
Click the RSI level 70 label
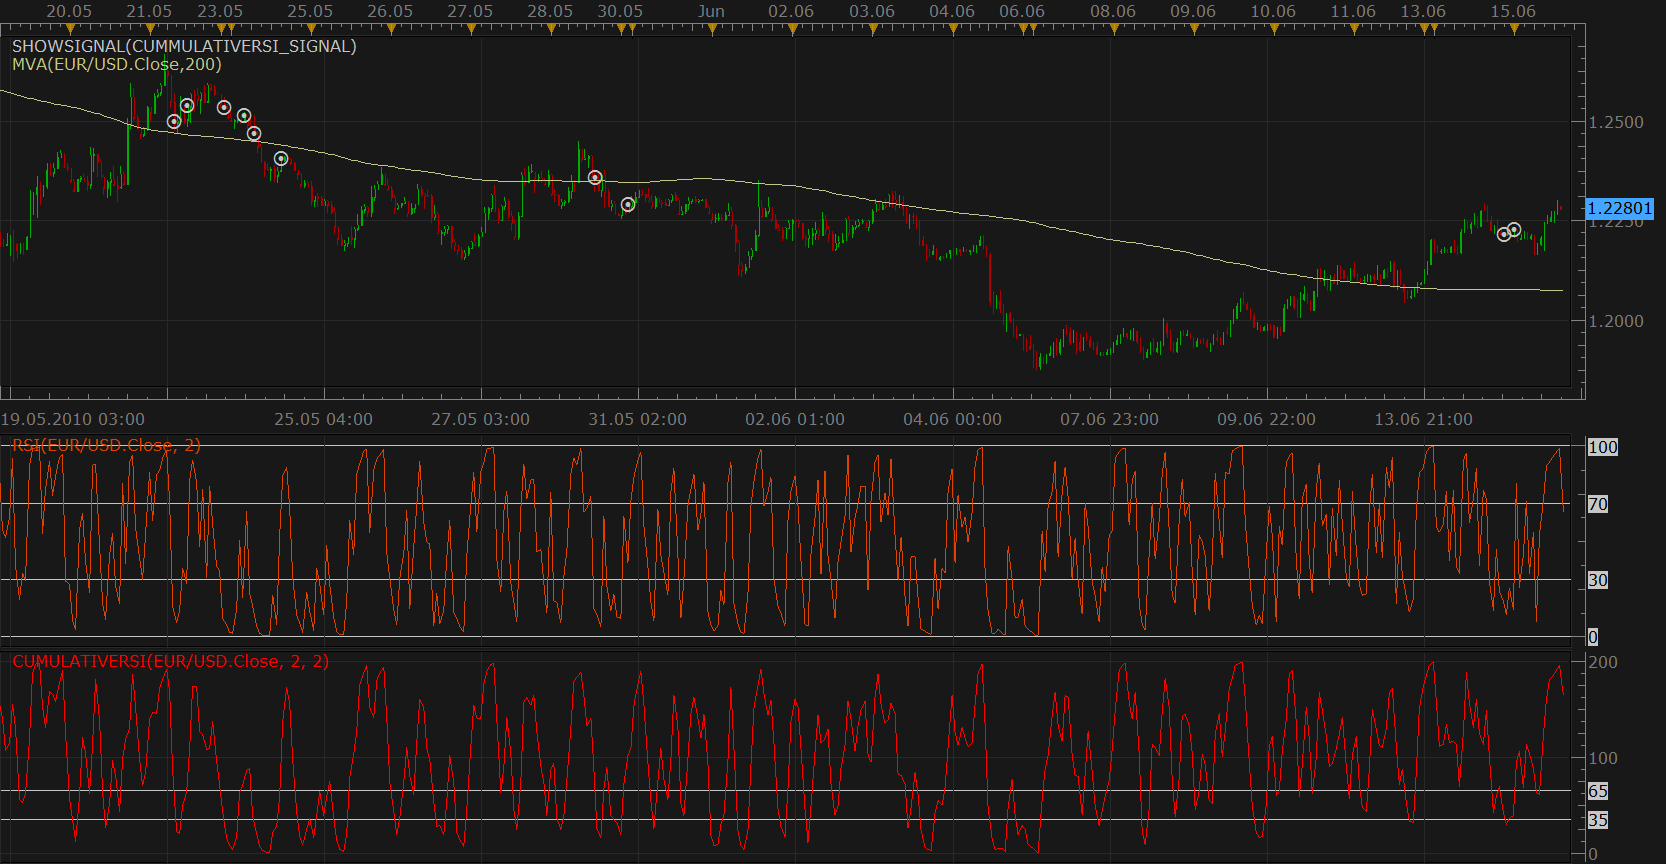coord(1598,504)
